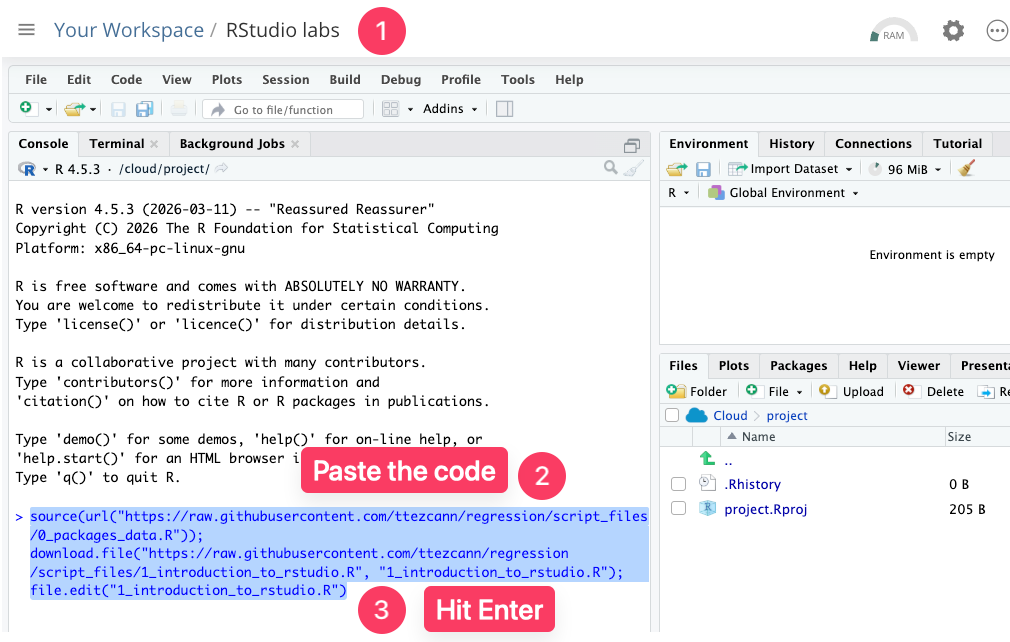
Task: Open project settings gear icon
Action: click(953, 30)
